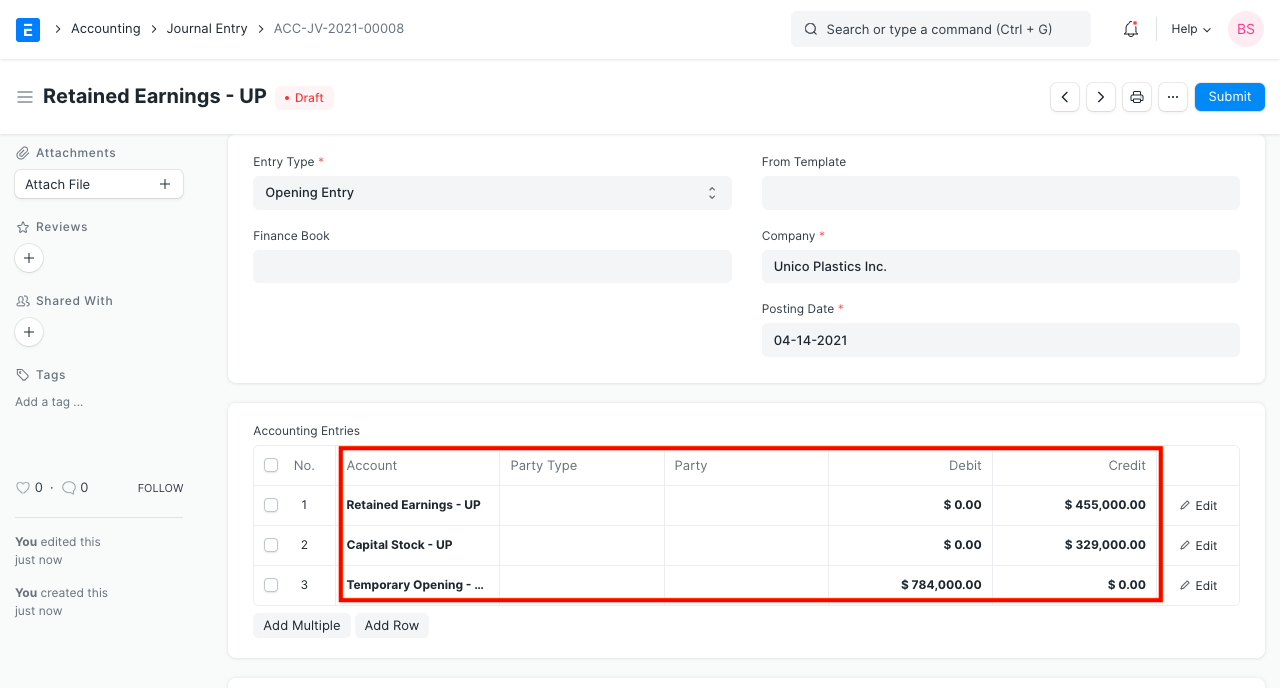Toggle the sidebar with the hamburger icon
Image resolution: width=1280 pixels, height=688 pixels.
25,96
